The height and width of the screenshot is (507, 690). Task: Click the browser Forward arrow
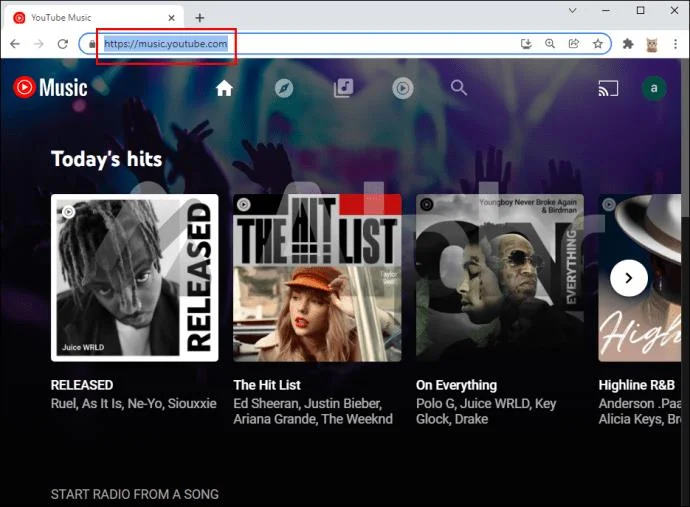tap(39, 44)
